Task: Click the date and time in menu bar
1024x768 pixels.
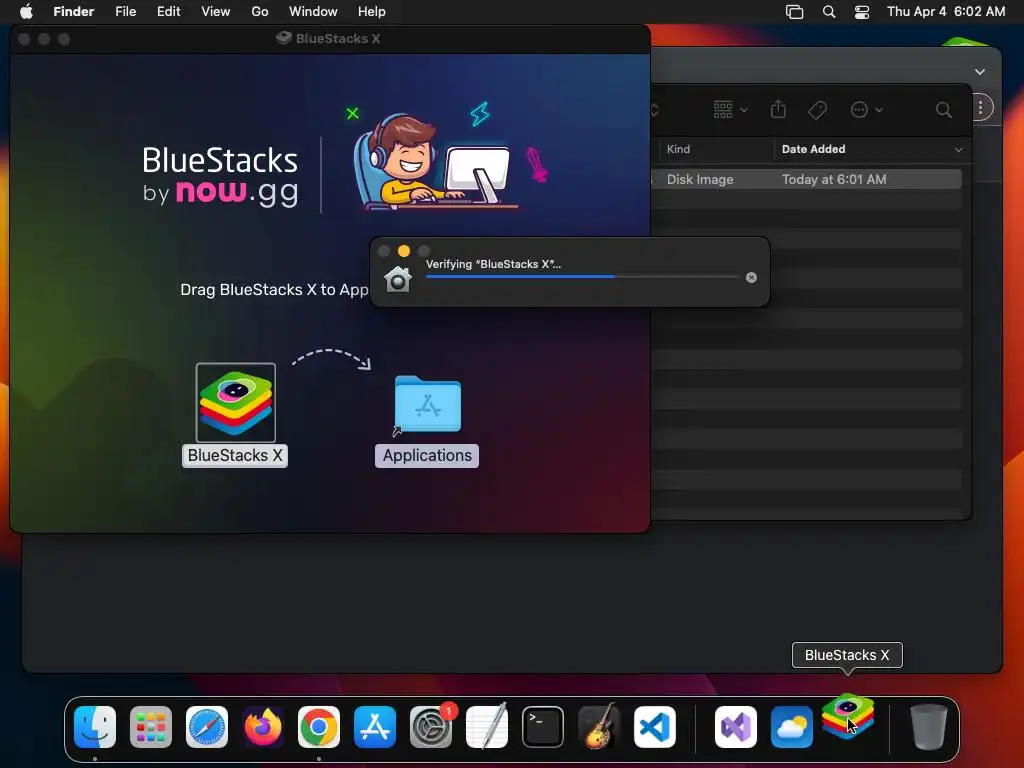Action: [946, 12]
